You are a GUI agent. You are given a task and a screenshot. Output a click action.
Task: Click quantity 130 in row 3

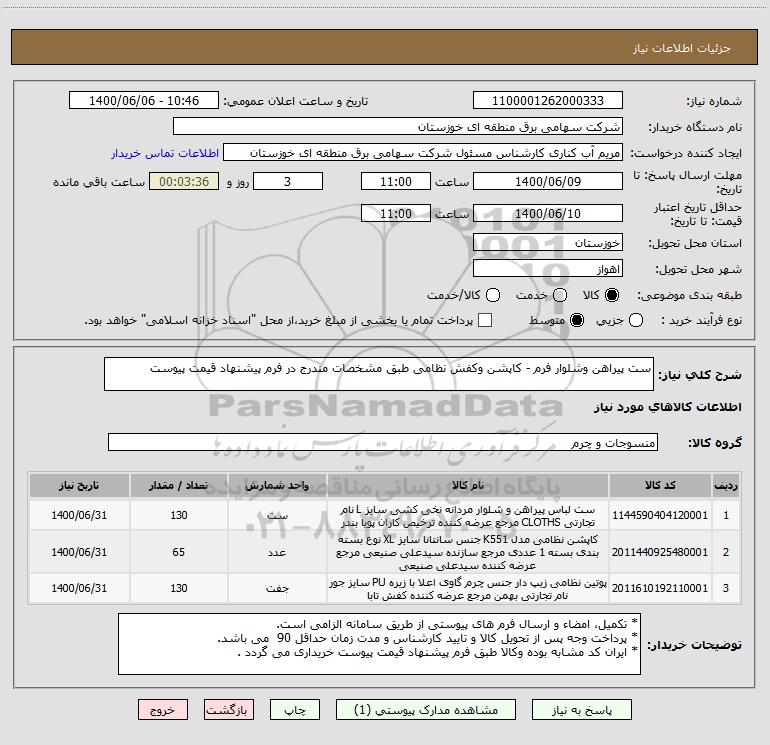pos(179,588)
